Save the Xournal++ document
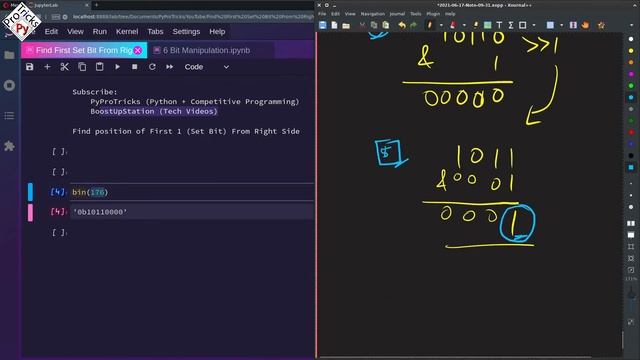This screenshot has width=640, height=360. [322, 25]
